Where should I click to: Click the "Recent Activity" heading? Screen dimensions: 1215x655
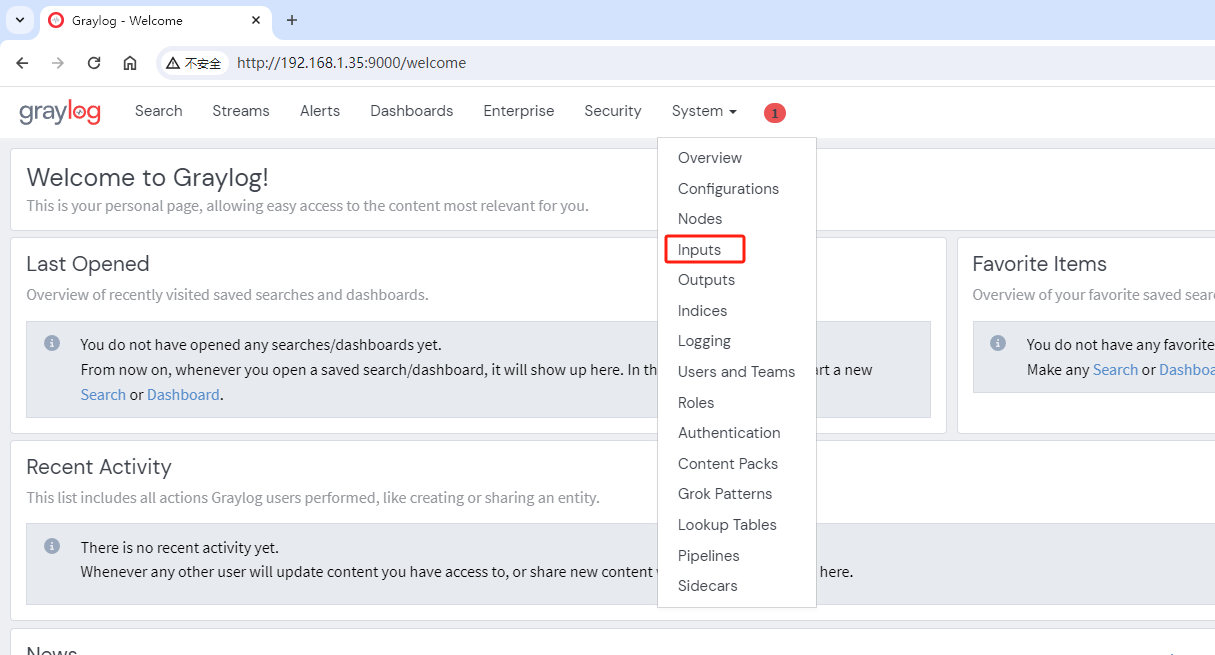point(99,467)
